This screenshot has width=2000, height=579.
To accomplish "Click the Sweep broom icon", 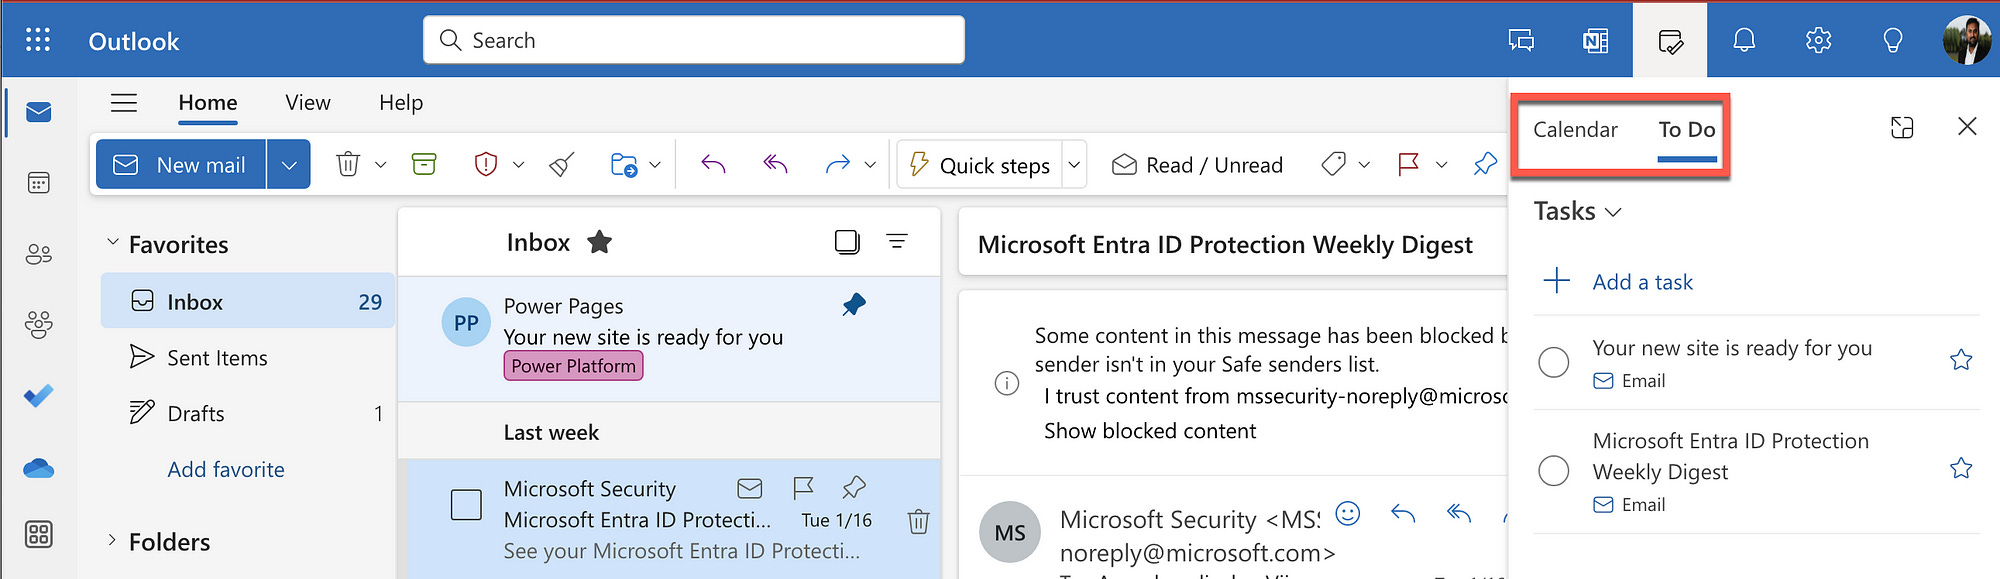I will click(562, 164).
